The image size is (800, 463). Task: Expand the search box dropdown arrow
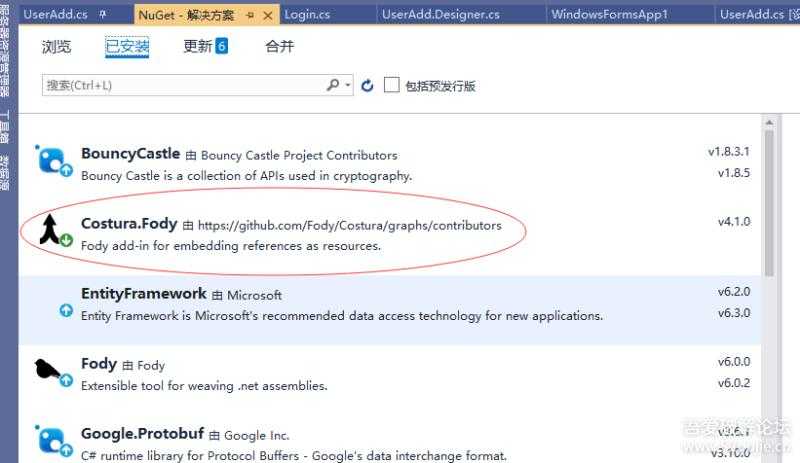click(x=348, y=85)
